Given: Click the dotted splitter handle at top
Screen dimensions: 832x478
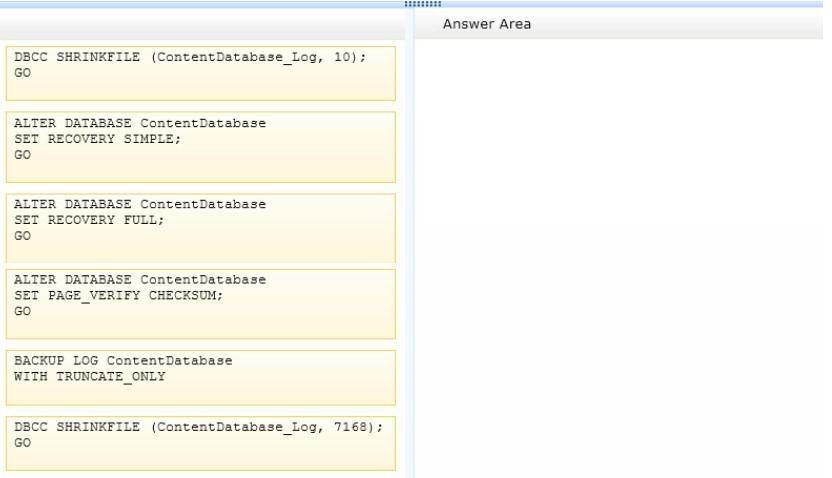Looking at the screenshot, I should 422,4.
